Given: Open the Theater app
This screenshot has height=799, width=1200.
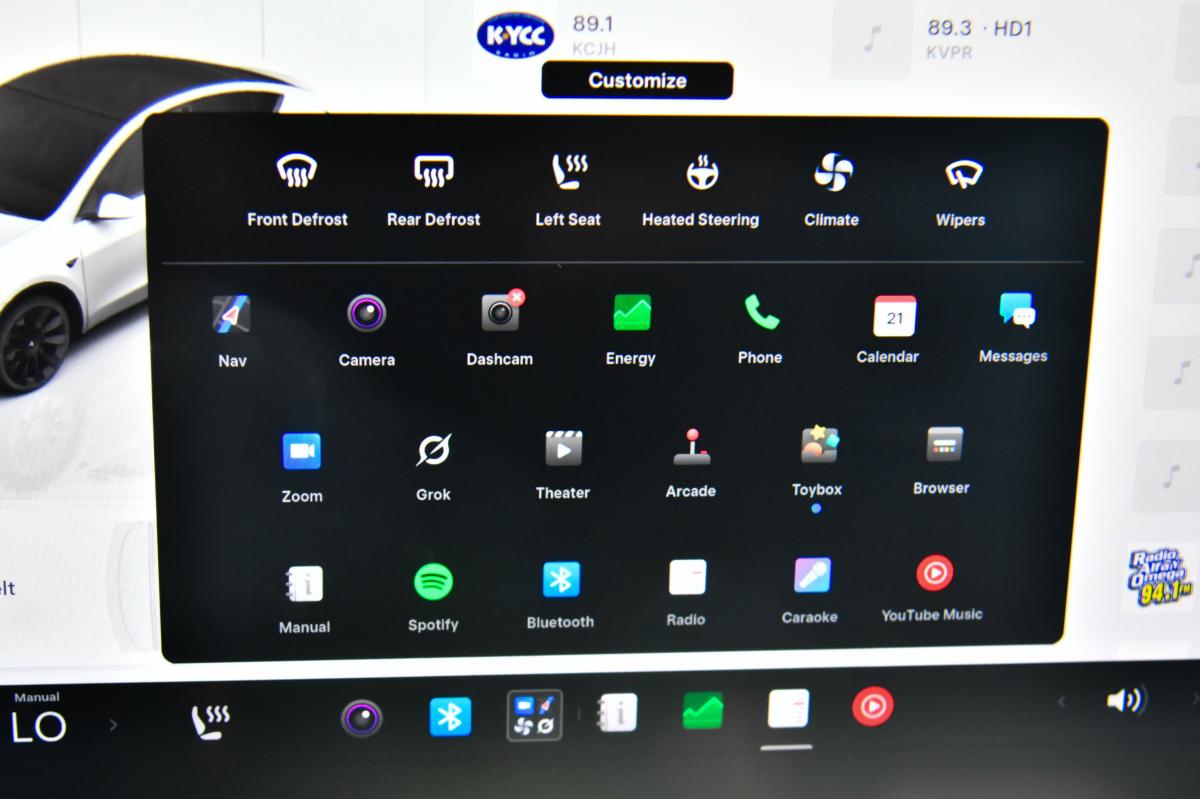Looking at the screenshot, I should click(563, 464).
